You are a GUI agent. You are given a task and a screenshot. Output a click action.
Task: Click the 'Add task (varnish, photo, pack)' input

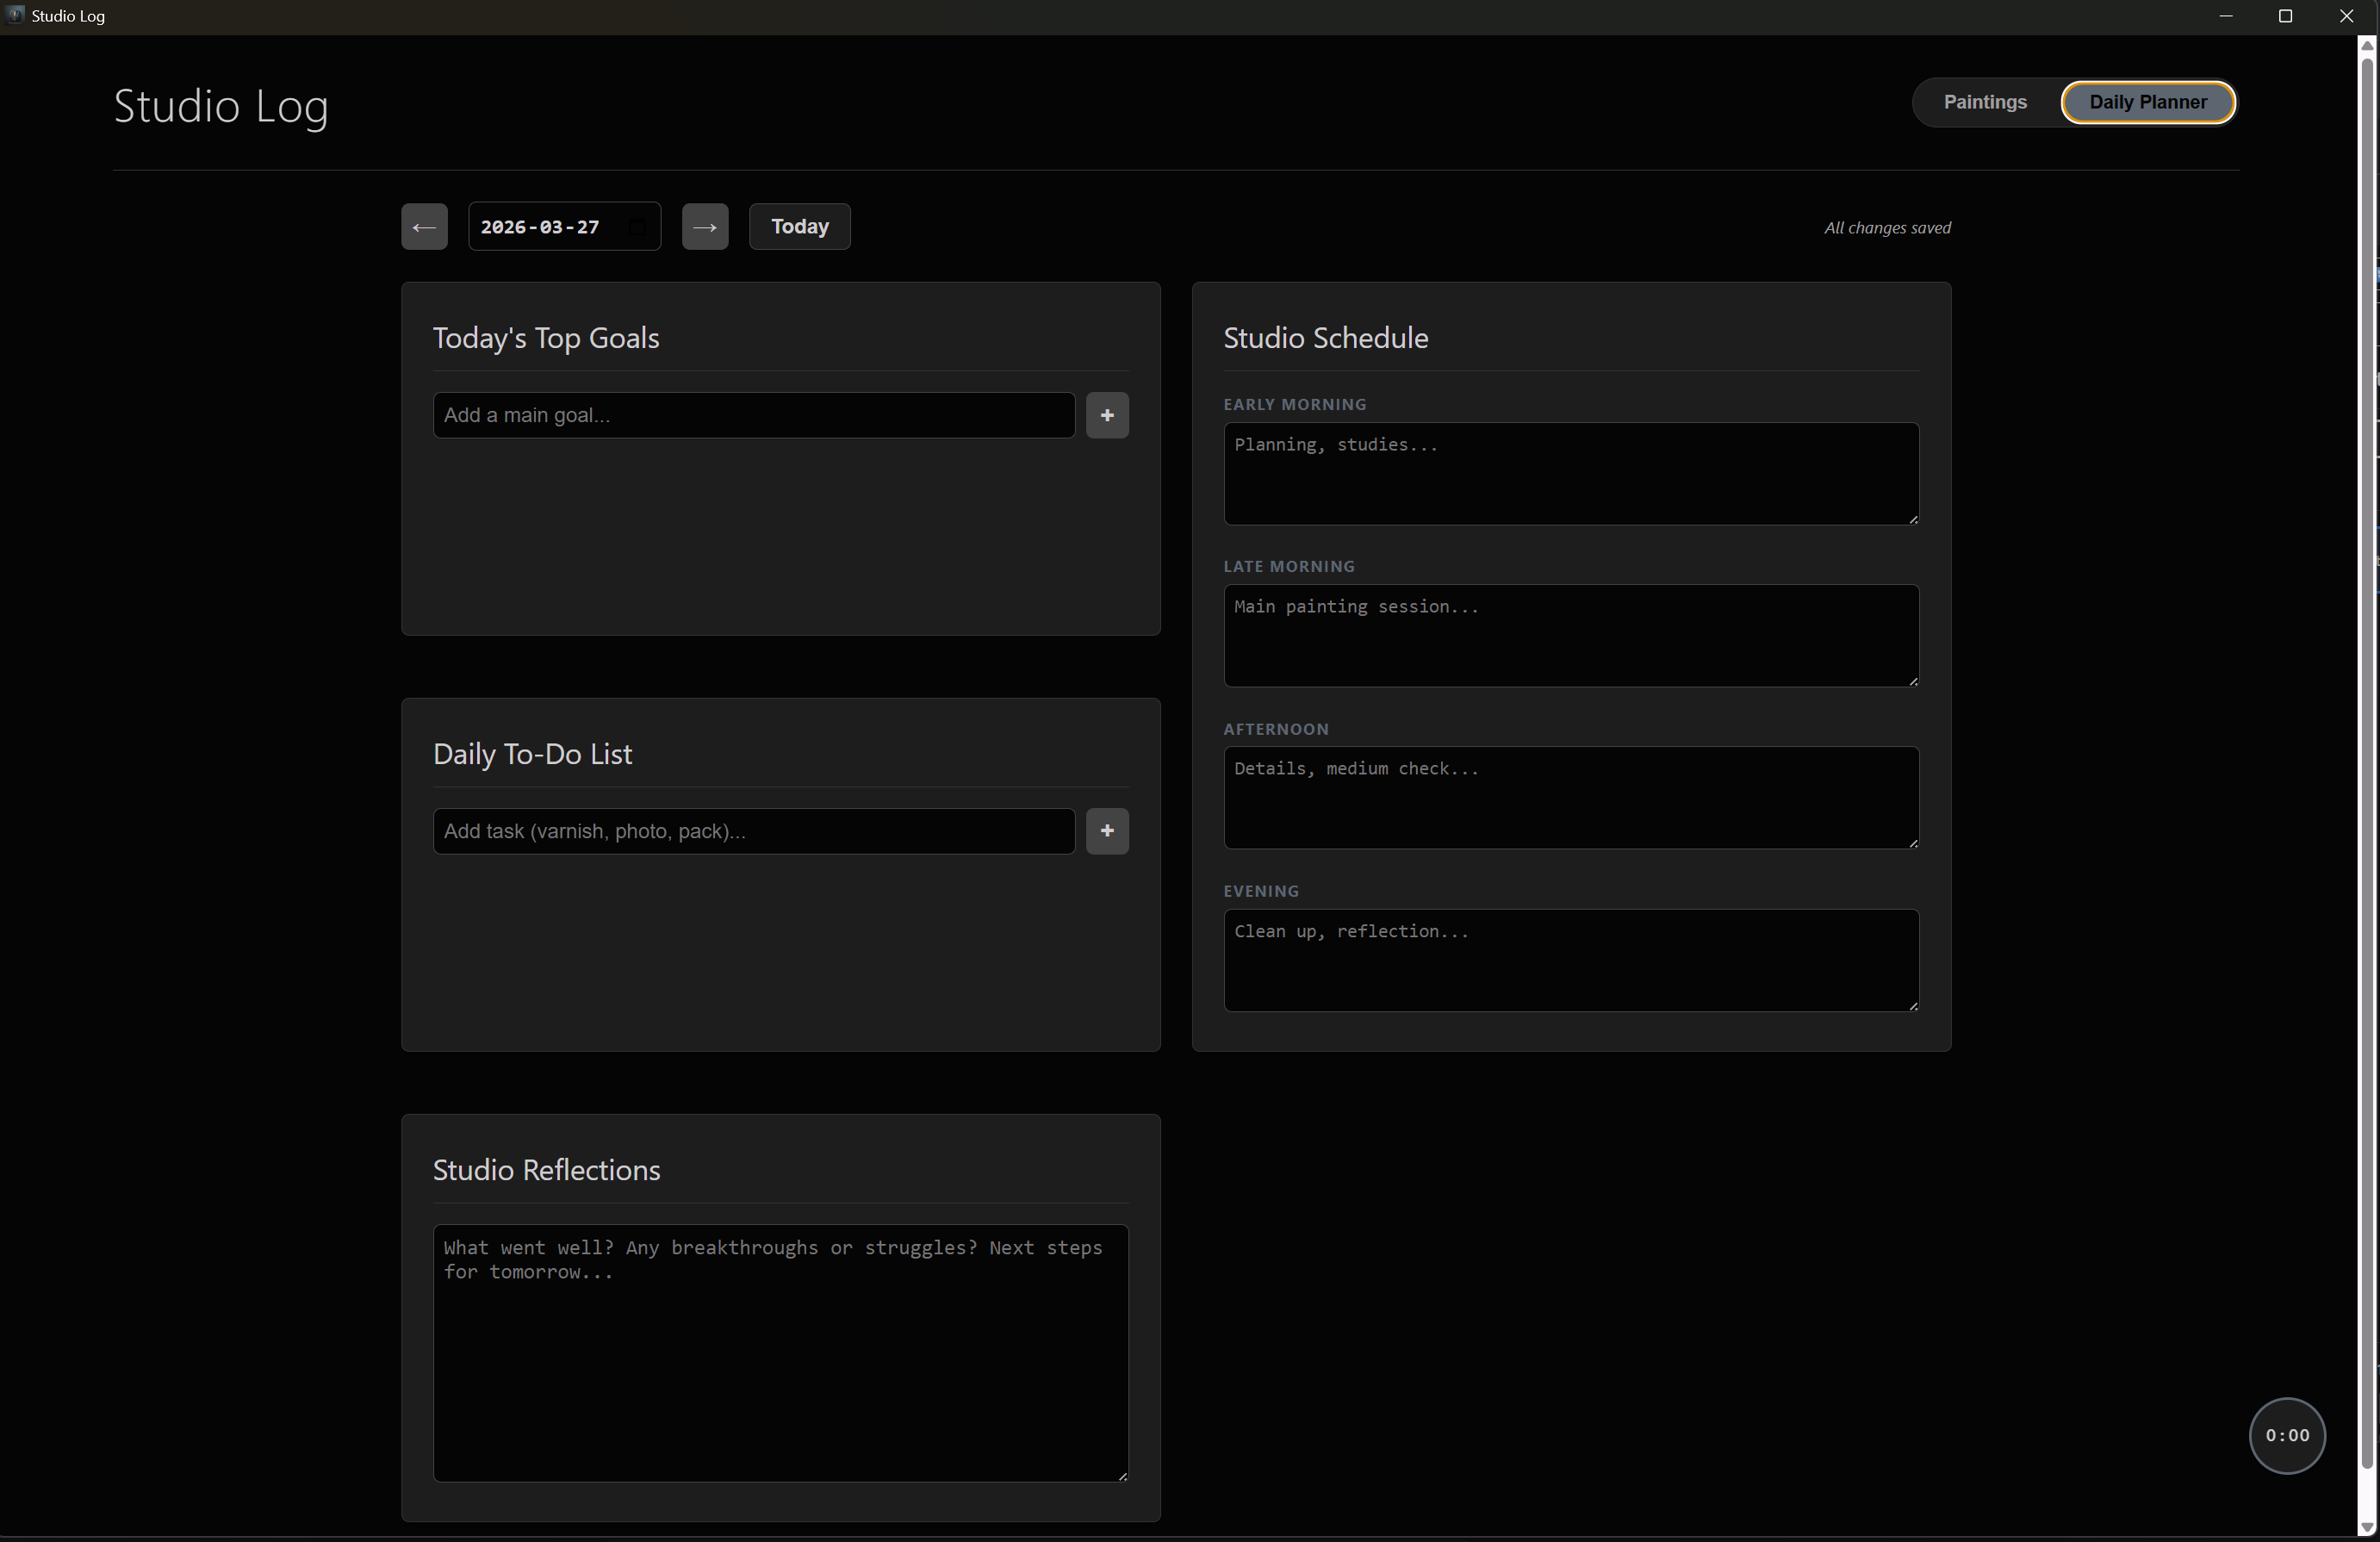click(x=754, y=831)
